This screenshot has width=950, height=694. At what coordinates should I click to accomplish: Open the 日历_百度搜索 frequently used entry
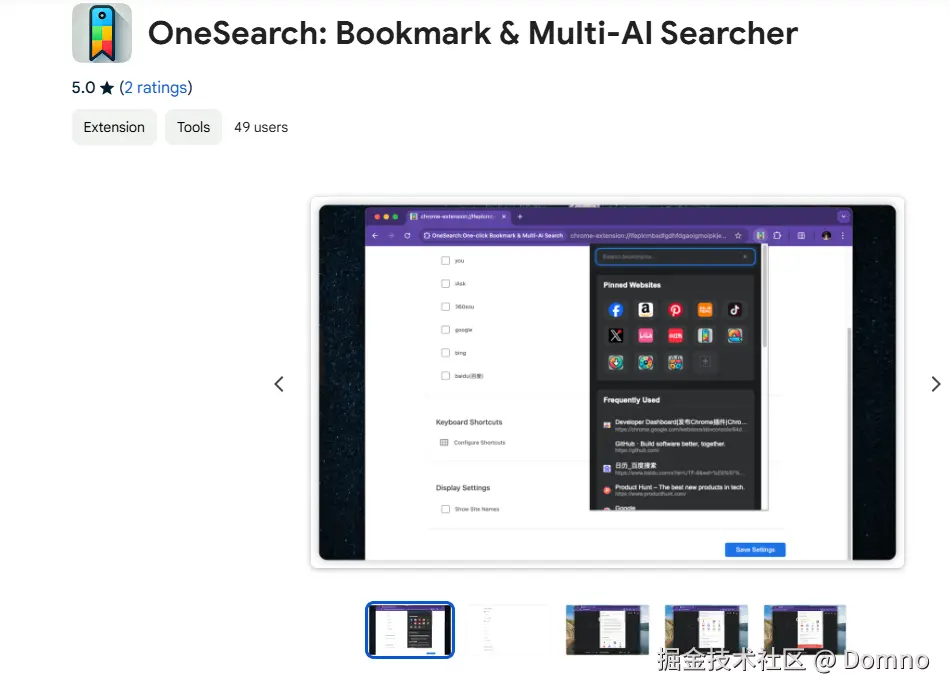point(675,469)
